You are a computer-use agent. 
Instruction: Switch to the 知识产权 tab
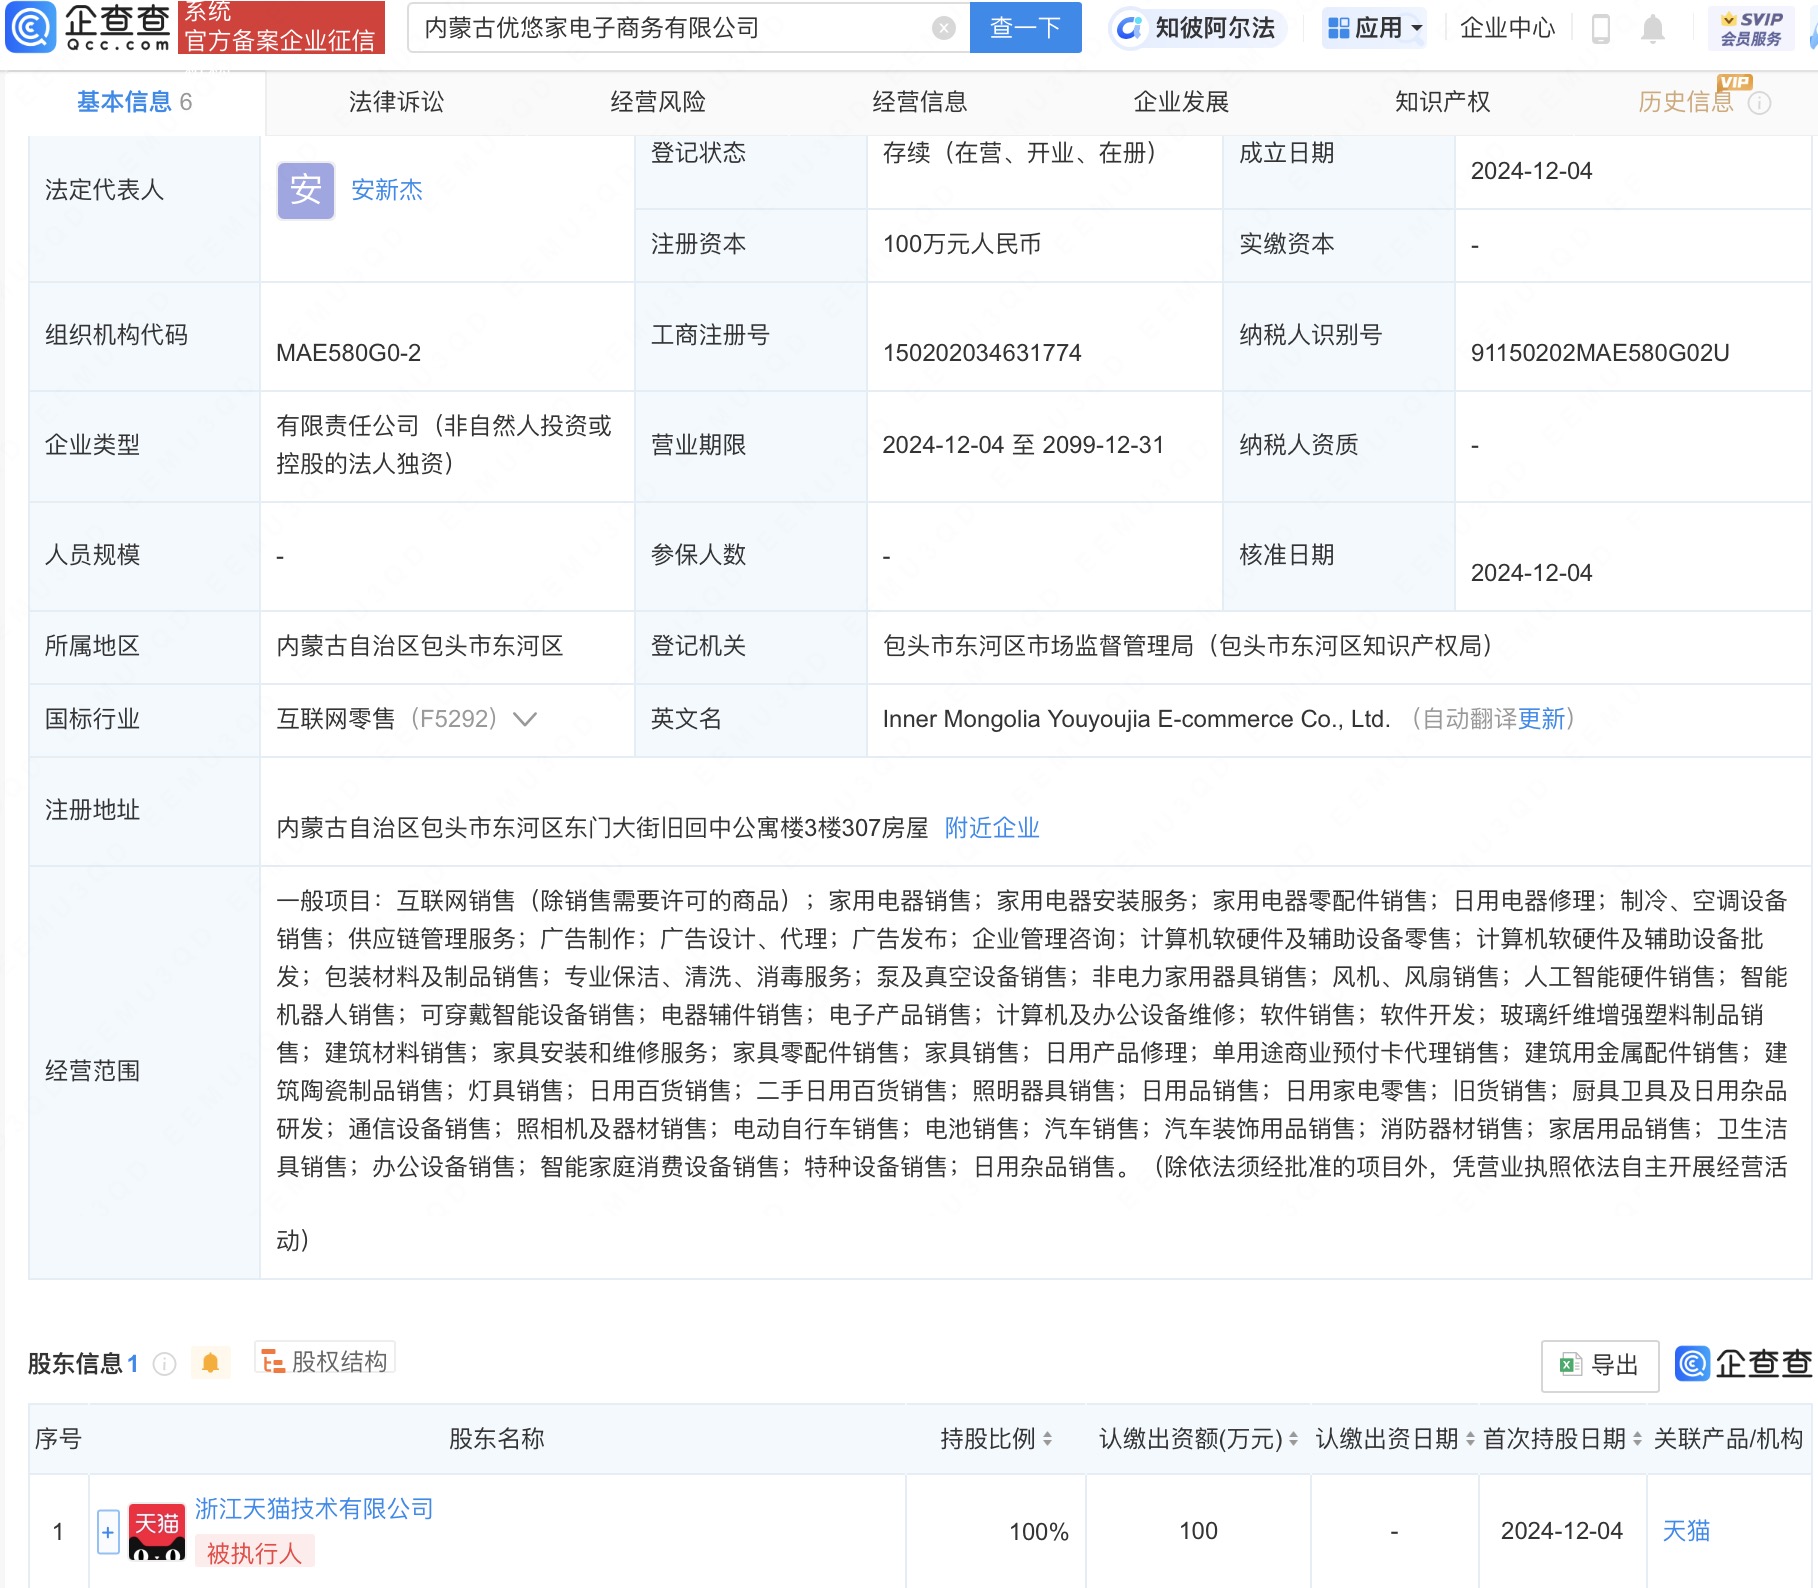pyautogui.click(x=1442, y=102)
